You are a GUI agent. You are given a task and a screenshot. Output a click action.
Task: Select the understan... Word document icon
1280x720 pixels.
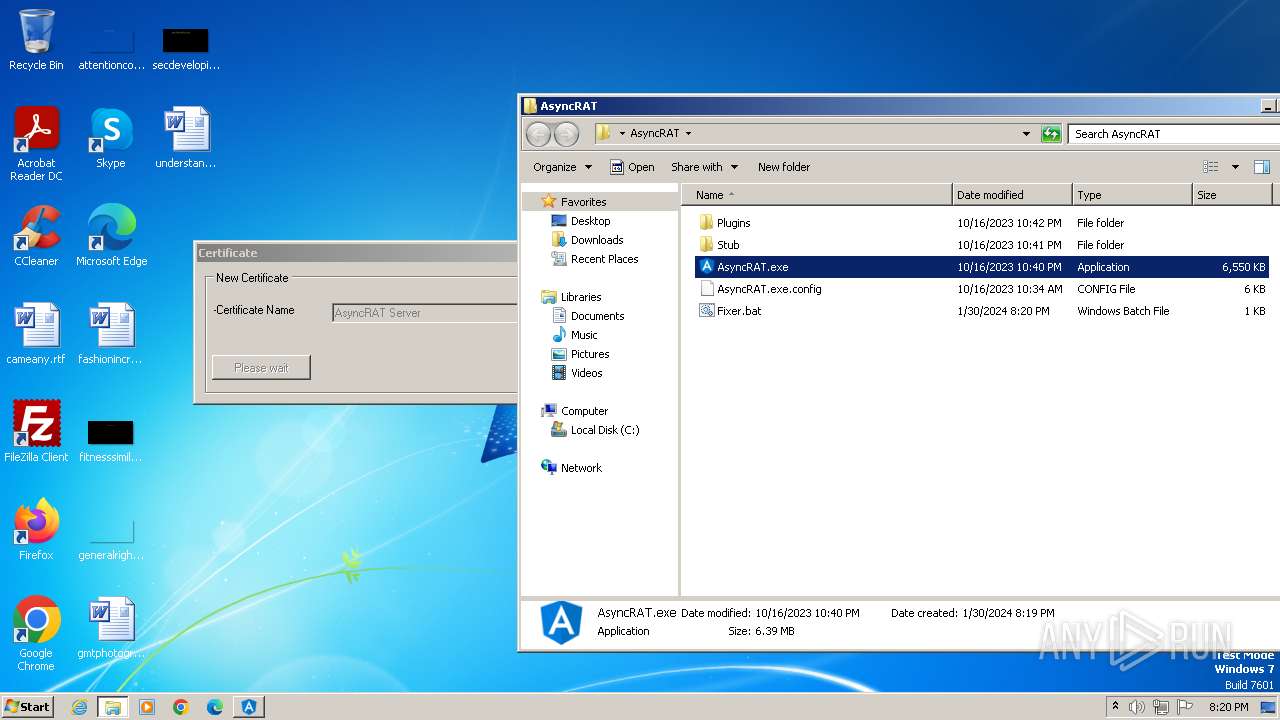pos(186,138)
